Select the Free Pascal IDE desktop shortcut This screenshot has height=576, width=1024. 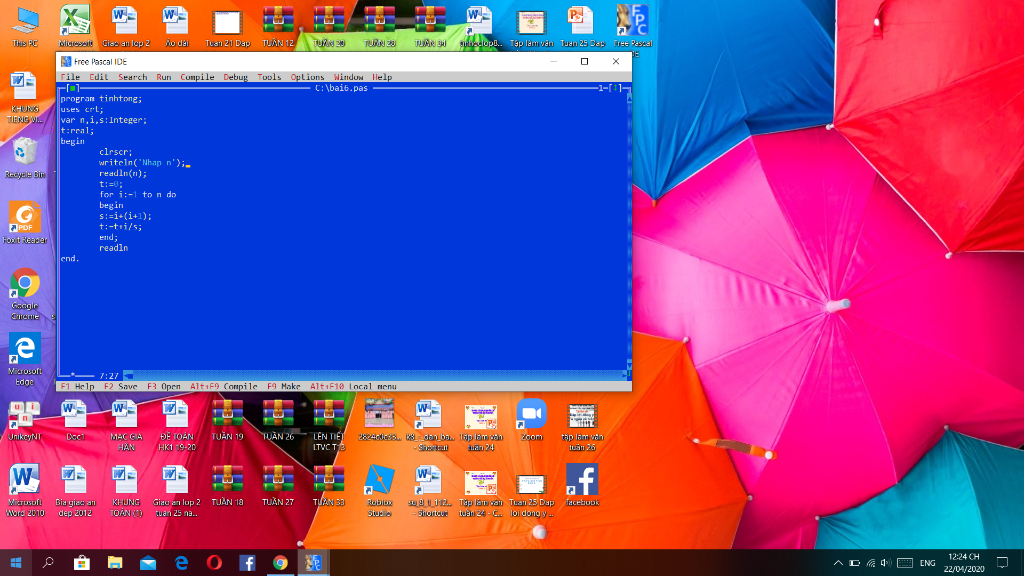click(x=633, y=29)
